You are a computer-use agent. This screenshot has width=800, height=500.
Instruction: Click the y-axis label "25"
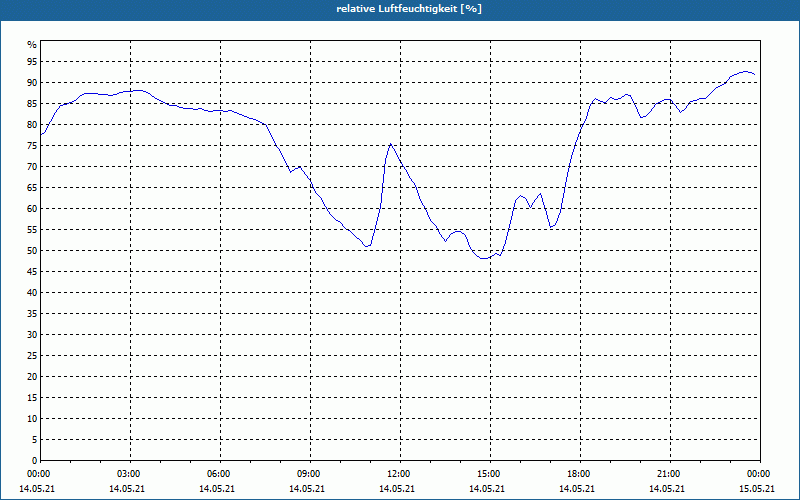pos(32,356)
